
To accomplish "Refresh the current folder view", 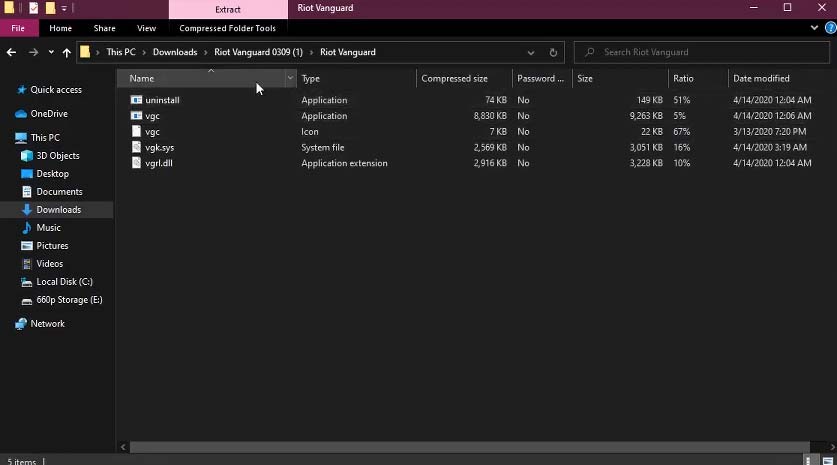I will pos(553,52).
